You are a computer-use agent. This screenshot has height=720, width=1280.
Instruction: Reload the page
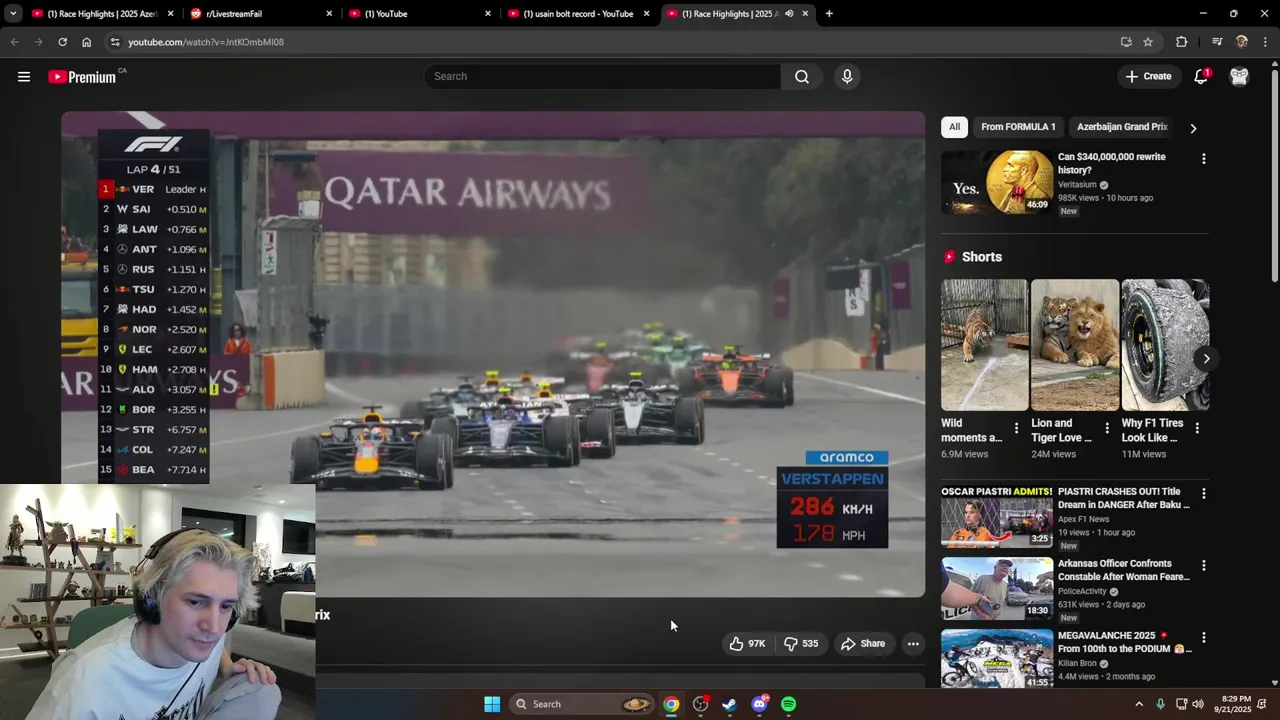click(62, 42)
